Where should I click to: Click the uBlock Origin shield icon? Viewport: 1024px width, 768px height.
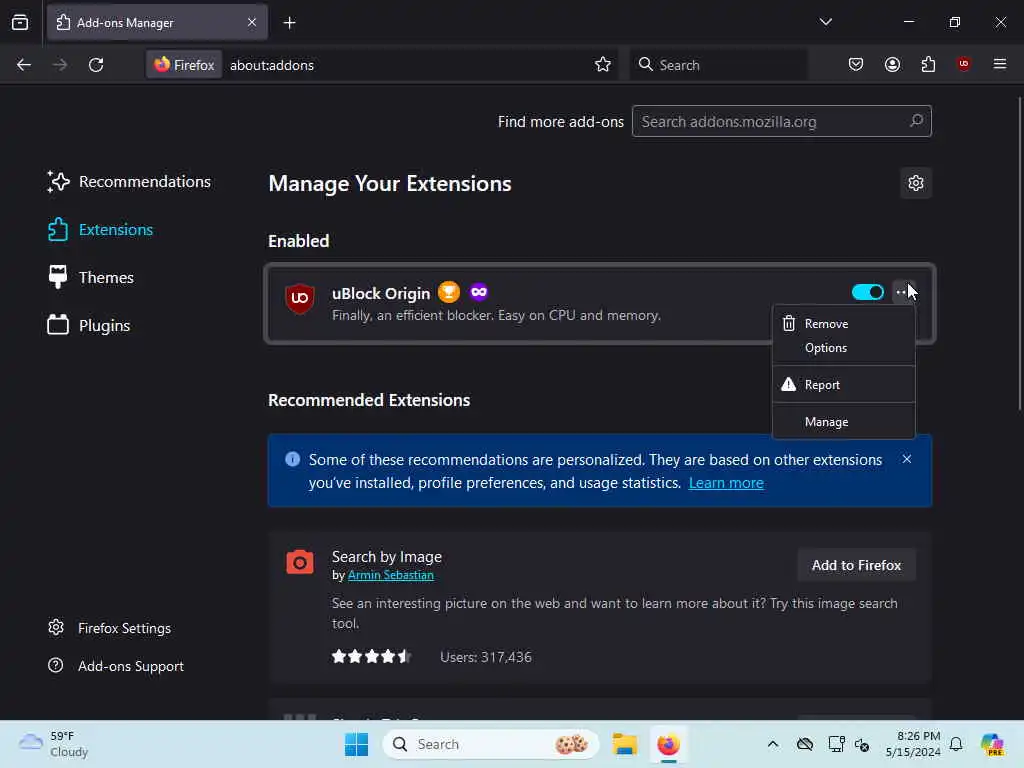pyautogui.click(x=300, y=298)
